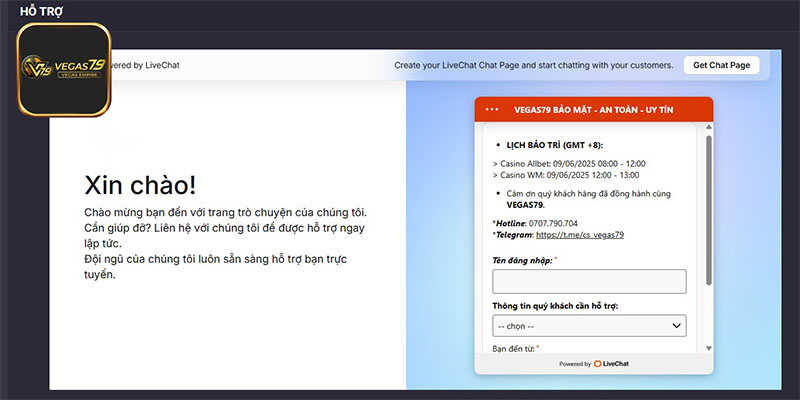Click the Hotline number 0707.790.704
800x400 pixels.
click(x=557, y=223)
